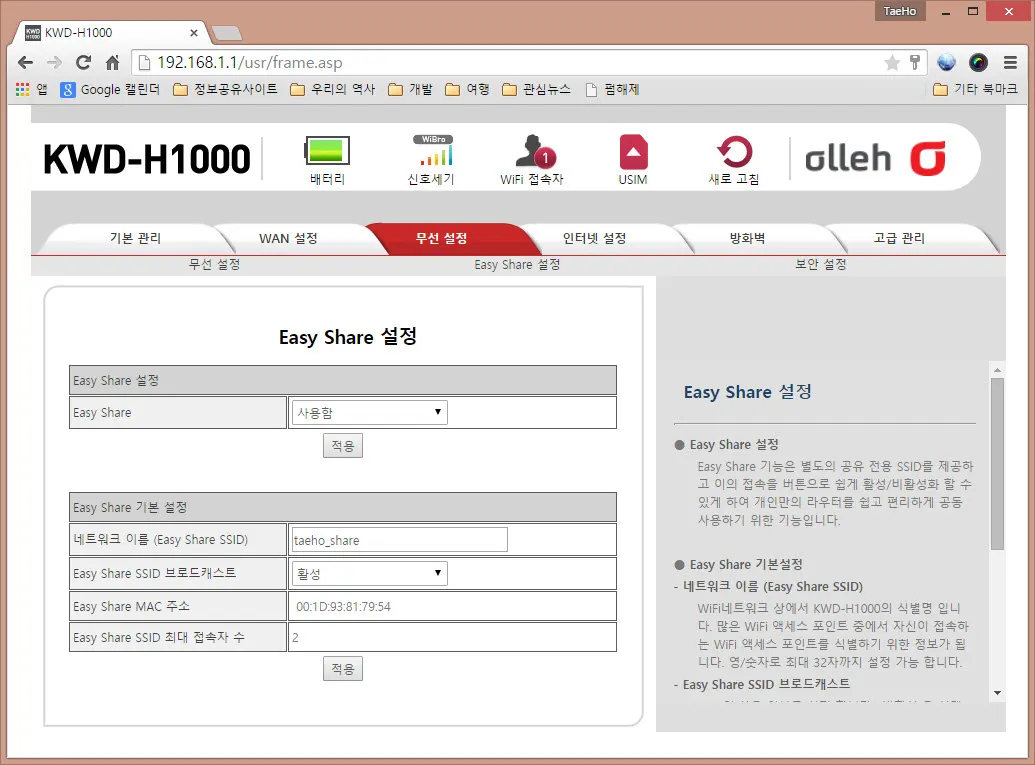Open the apps grid bookmark icon
This screenshot has width=1035, height=765.
pos(22,89)
